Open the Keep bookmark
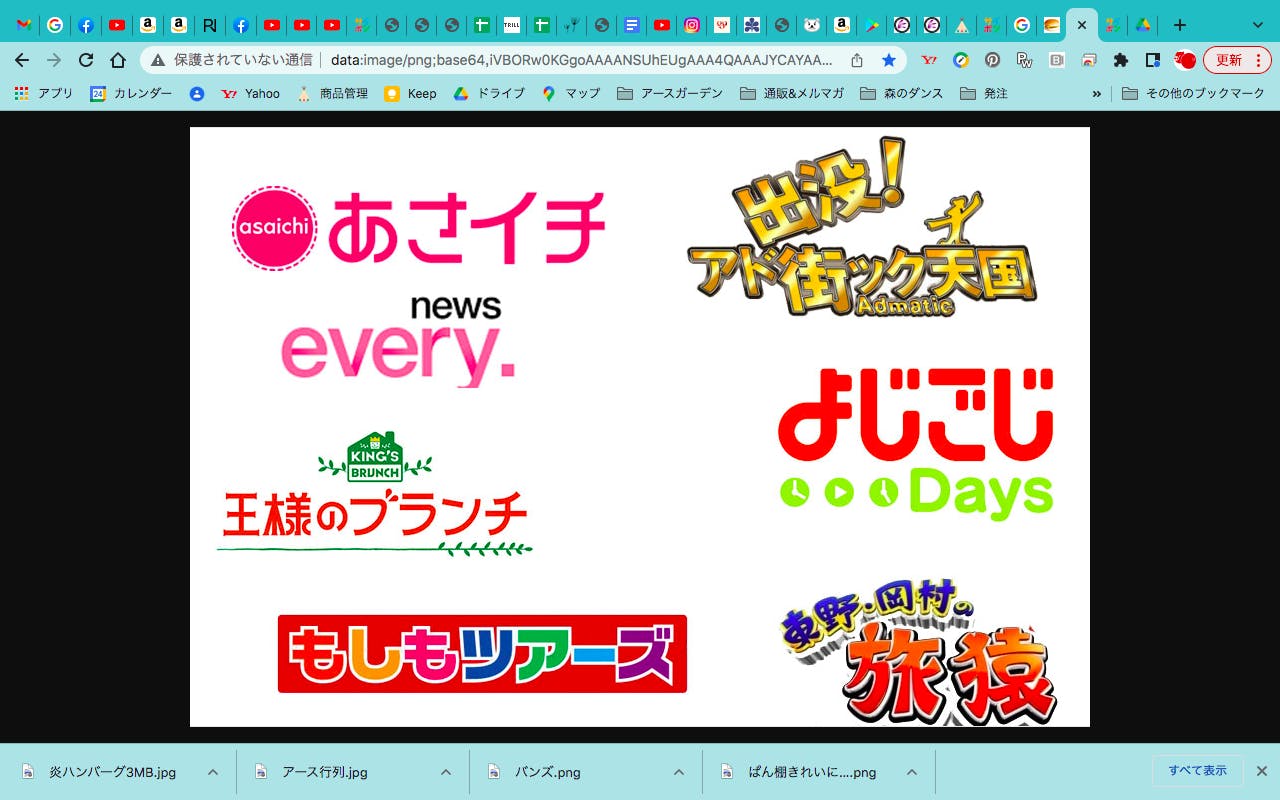The width and height of the screenshot is (1280, 800). pyautogui.click(x=410, y=93)
